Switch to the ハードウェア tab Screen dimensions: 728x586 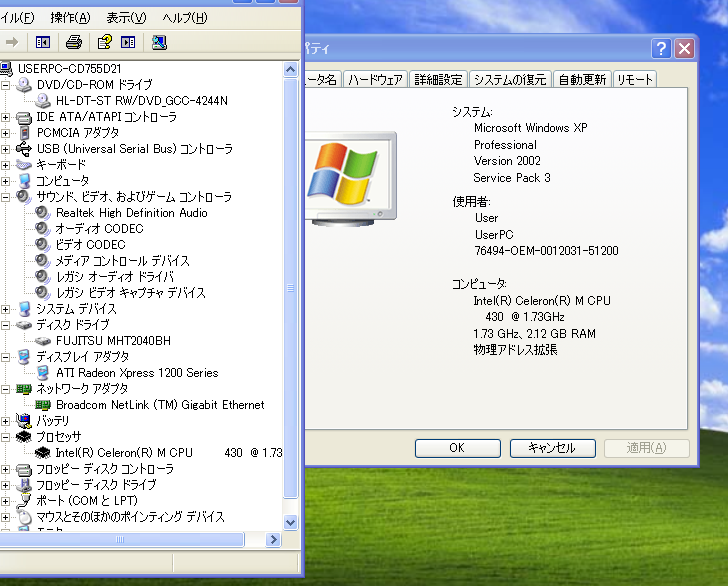coord(375,79)
